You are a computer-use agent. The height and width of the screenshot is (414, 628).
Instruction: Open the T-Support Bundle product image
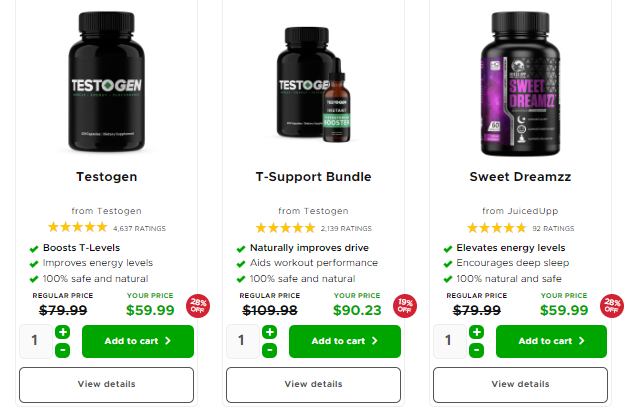click(314, 84)
